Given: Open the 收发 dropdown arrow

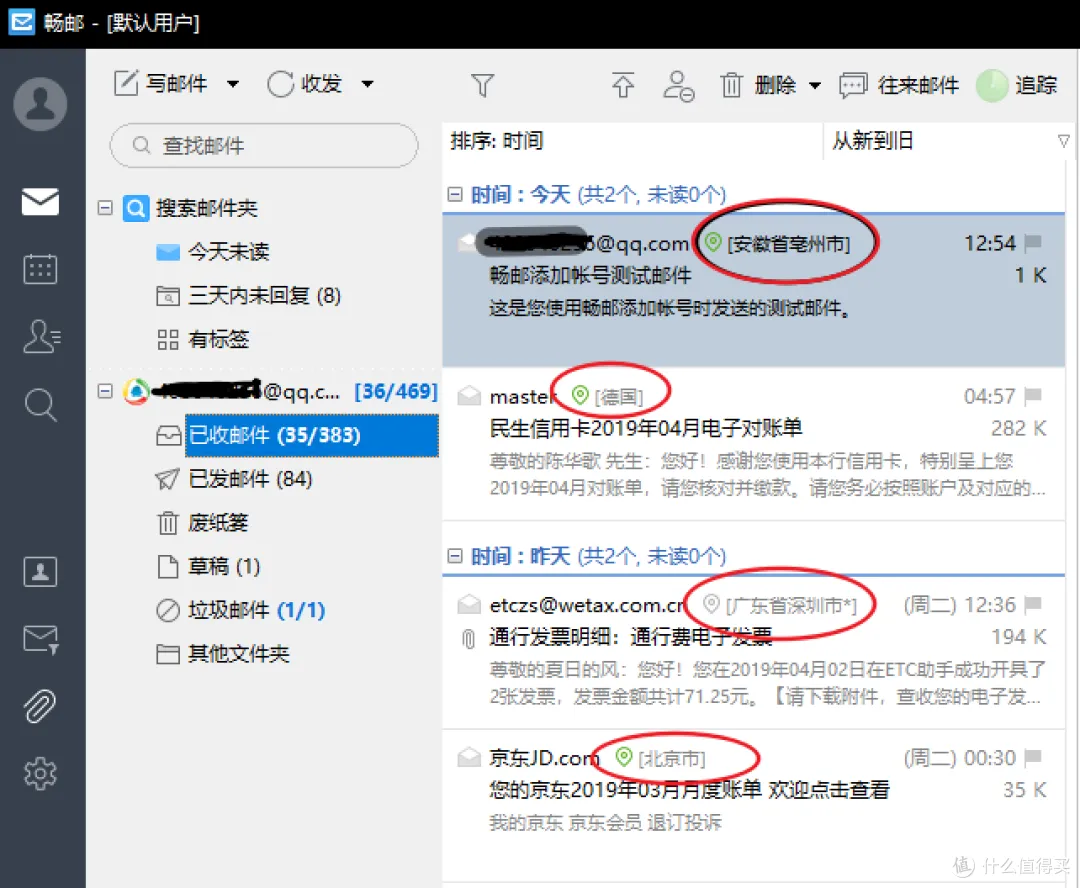Looking at the screenshot, I should click(x=368, y=85).
